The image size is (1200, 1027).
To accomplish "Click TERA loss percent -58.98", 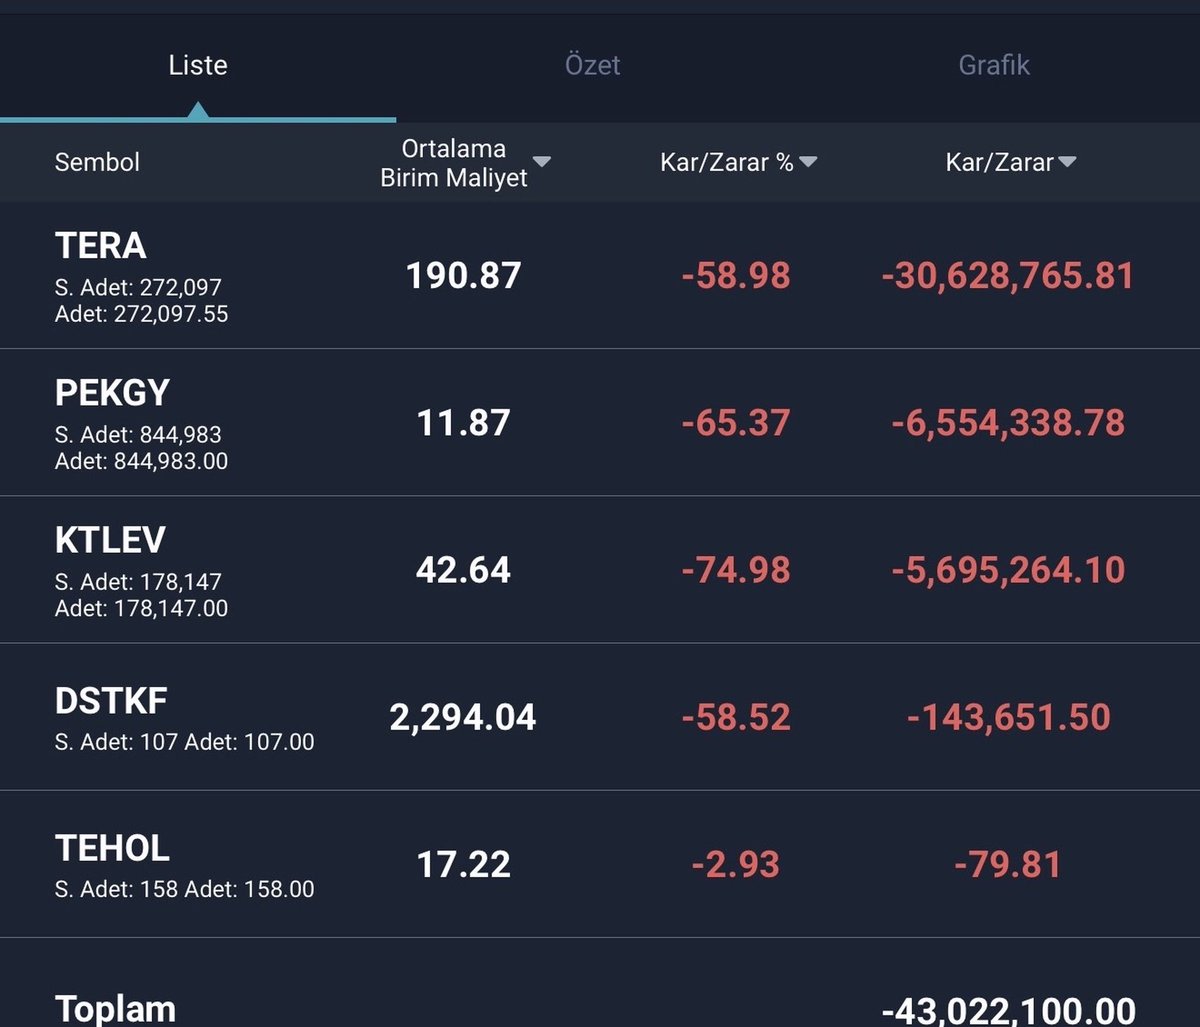I will coord(736,276).
